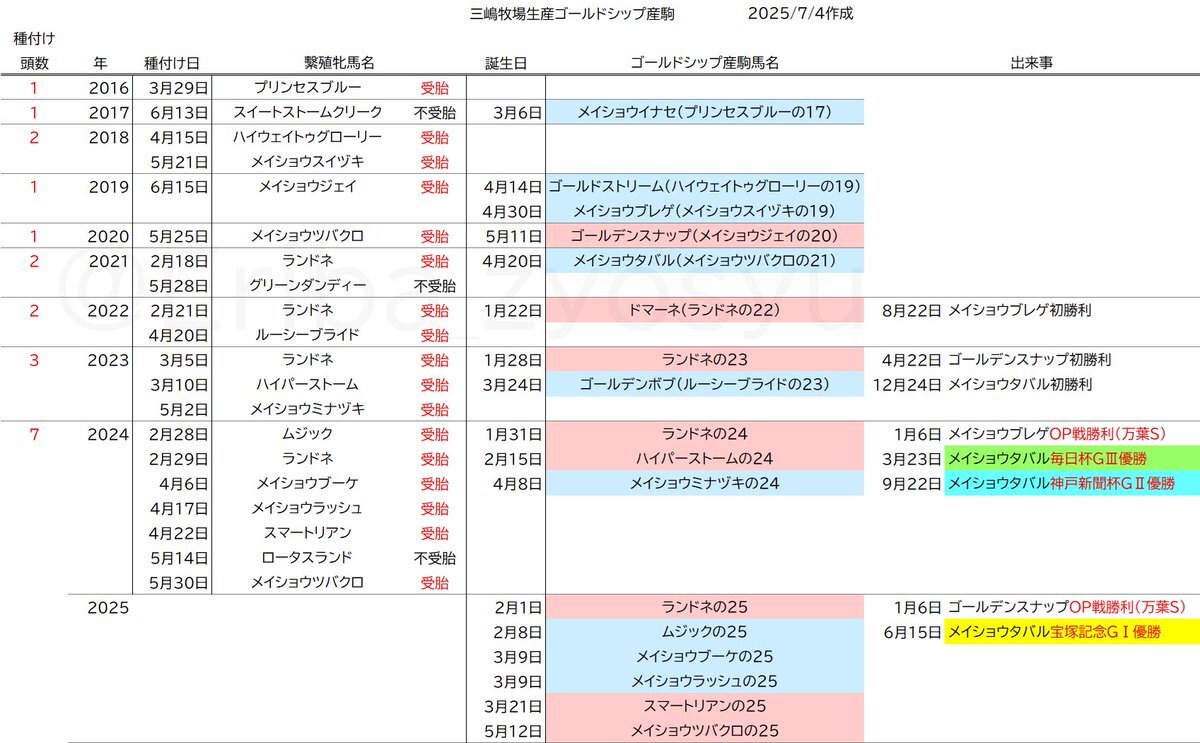The image size is (1200, 743).
Task: Click the cell ハイウェイトゥグローリー
Action: pos(307,138)
